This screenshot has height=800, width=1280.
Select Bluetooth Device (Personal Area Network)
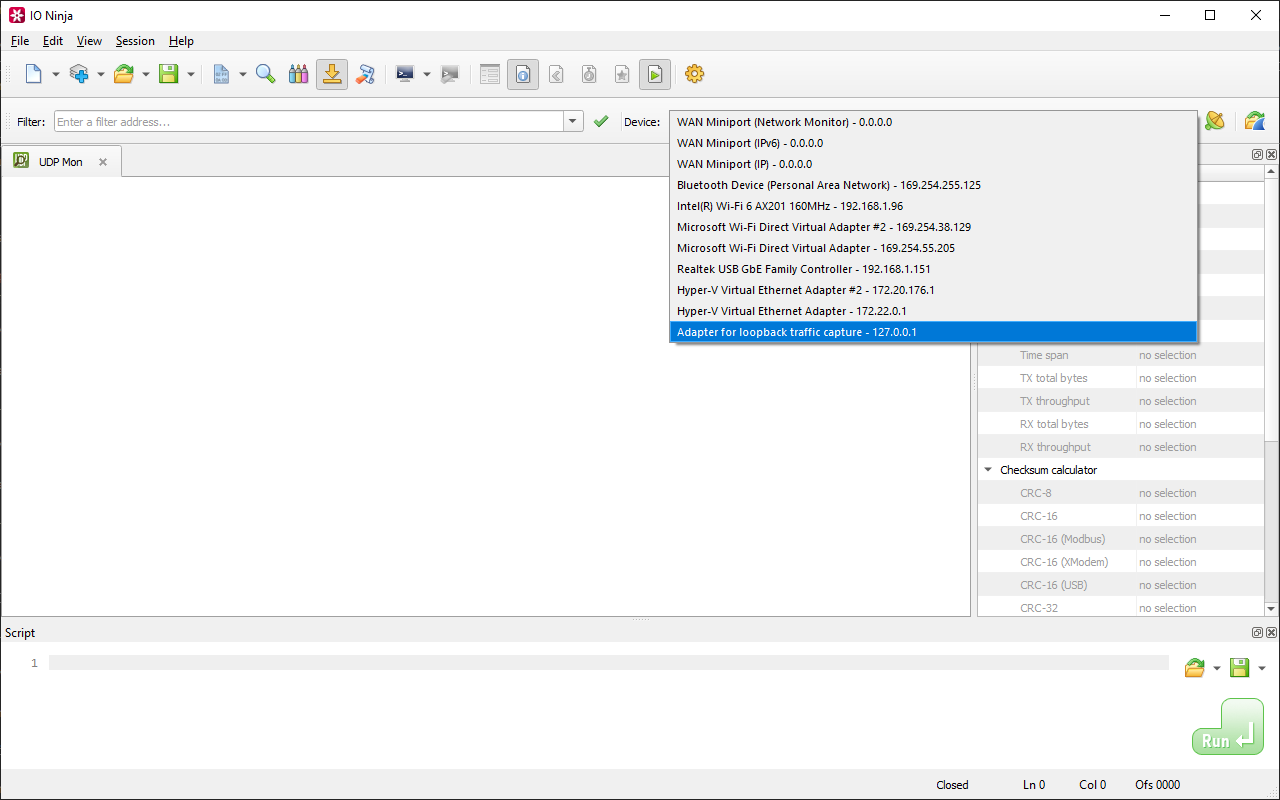[x=933, y=185]
